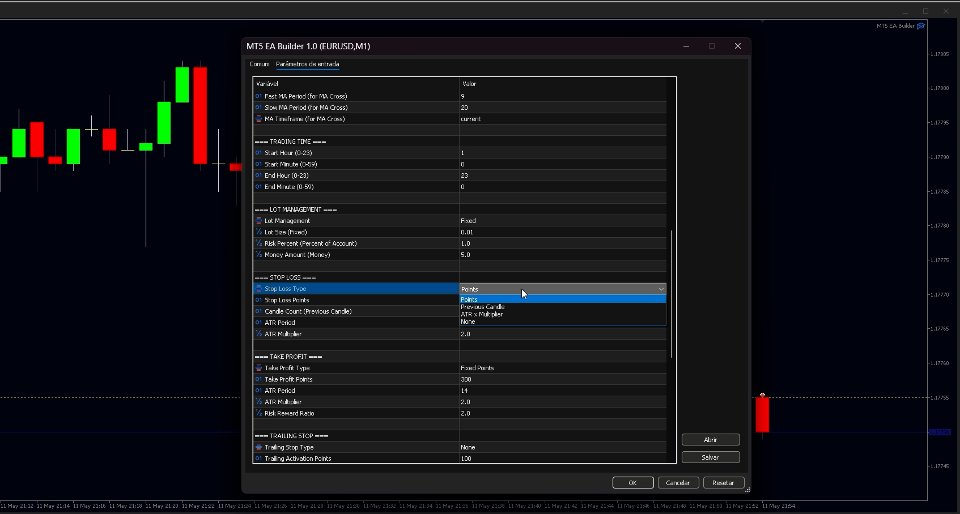This screenshot has width=960, height=514.
Task: Open the MA Timeframe value showing current
Action: [x=563, y=119]
